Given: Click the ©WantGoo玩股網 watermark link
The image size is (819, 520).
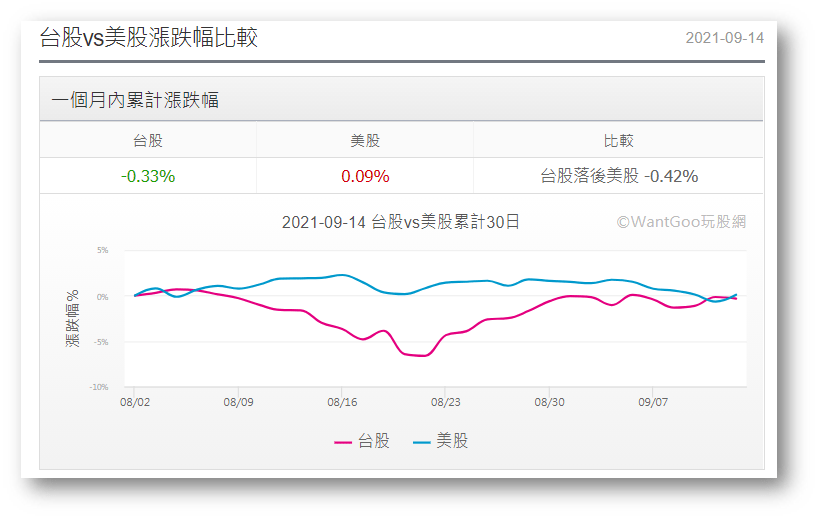Looking at the screenshot, I should click(681, 222).
